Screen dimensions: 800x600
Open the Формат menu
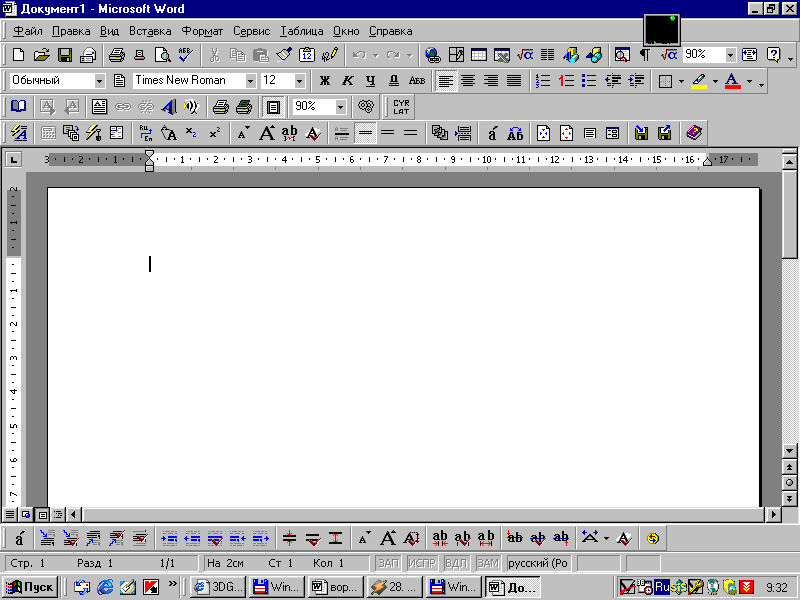(202, 31)
